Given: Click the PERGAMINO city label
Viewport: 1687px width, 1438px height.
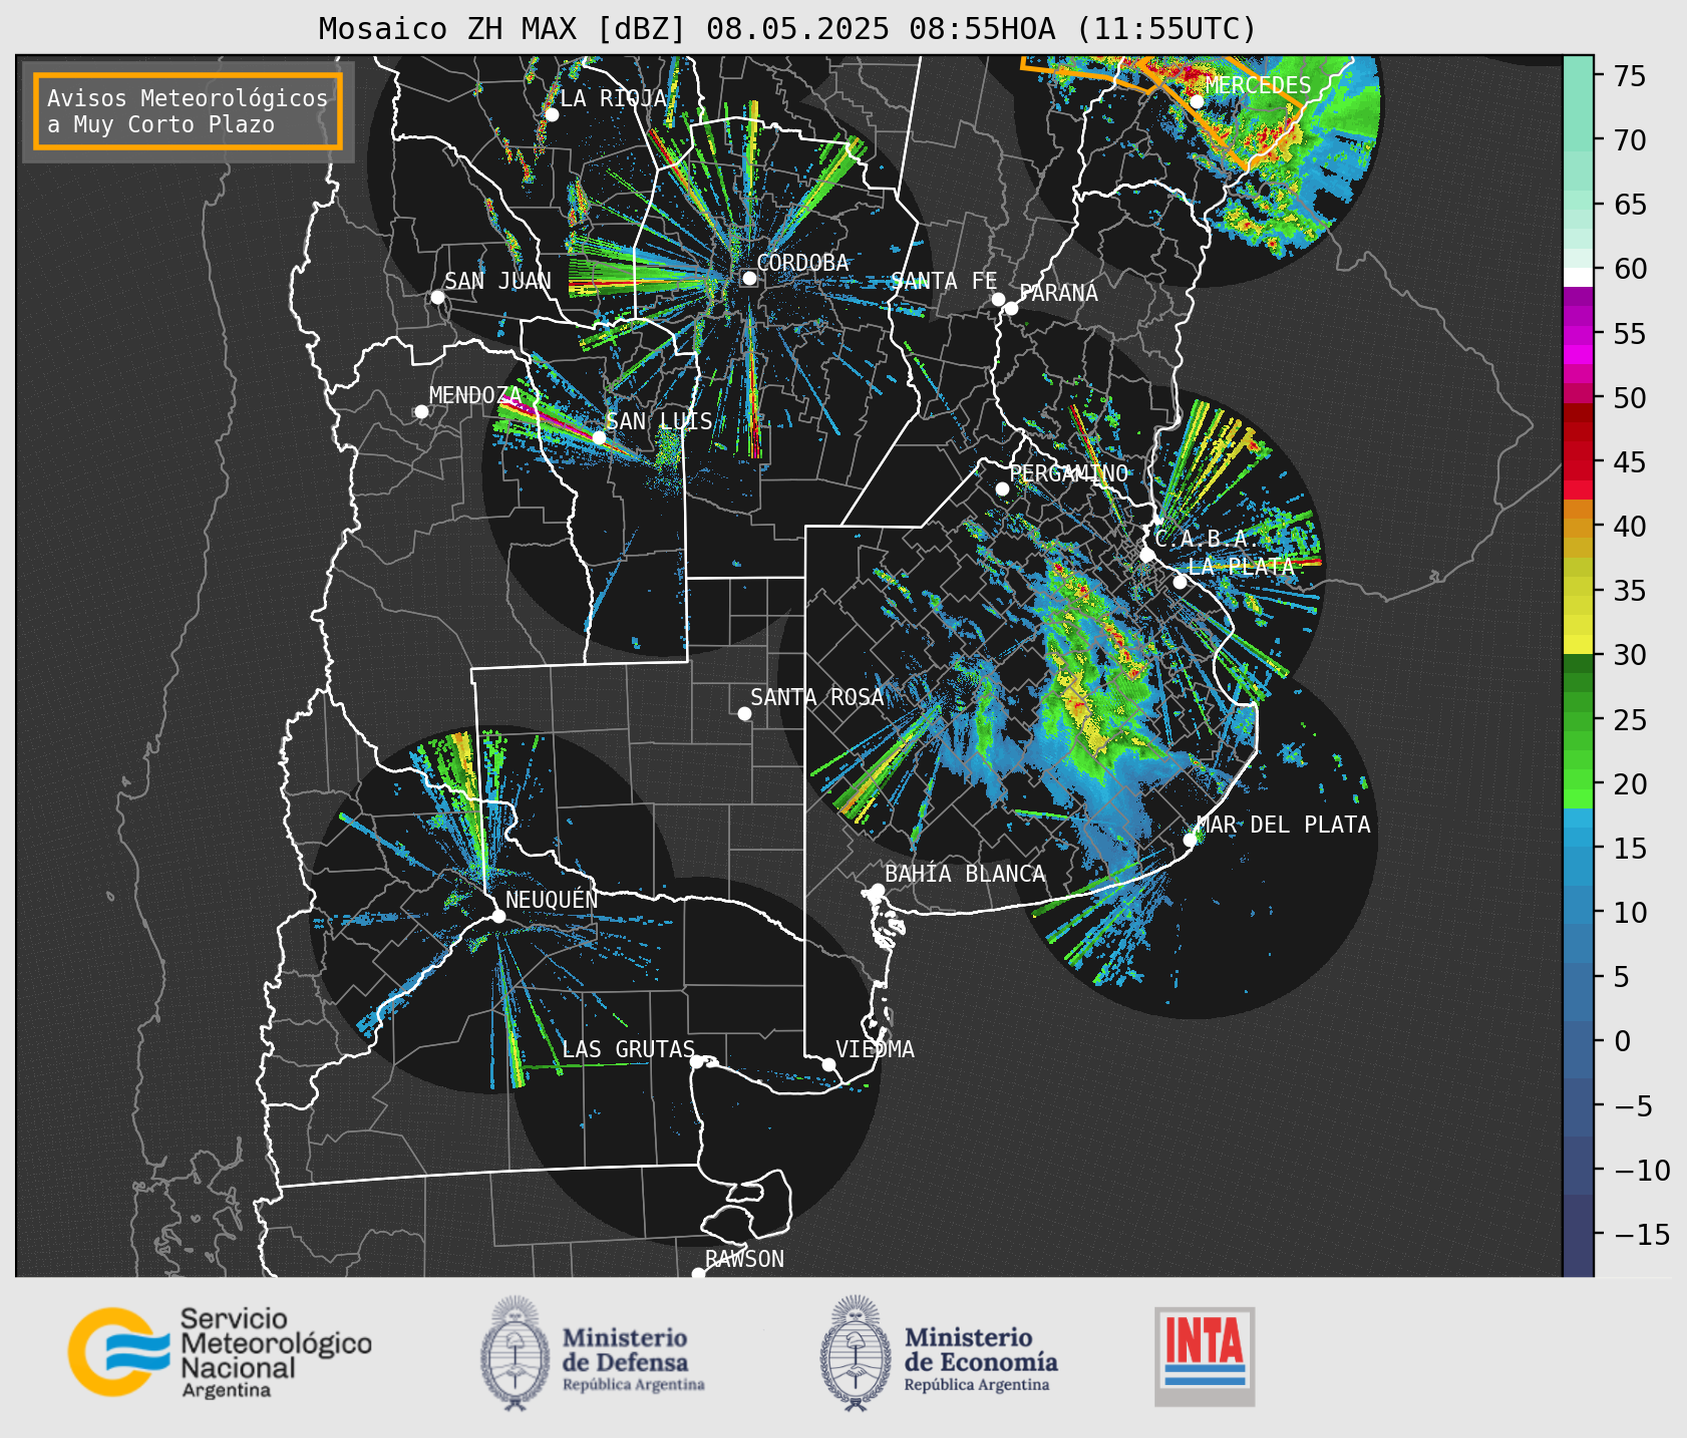Looking at the screenshot, I should pos(1068,473).
